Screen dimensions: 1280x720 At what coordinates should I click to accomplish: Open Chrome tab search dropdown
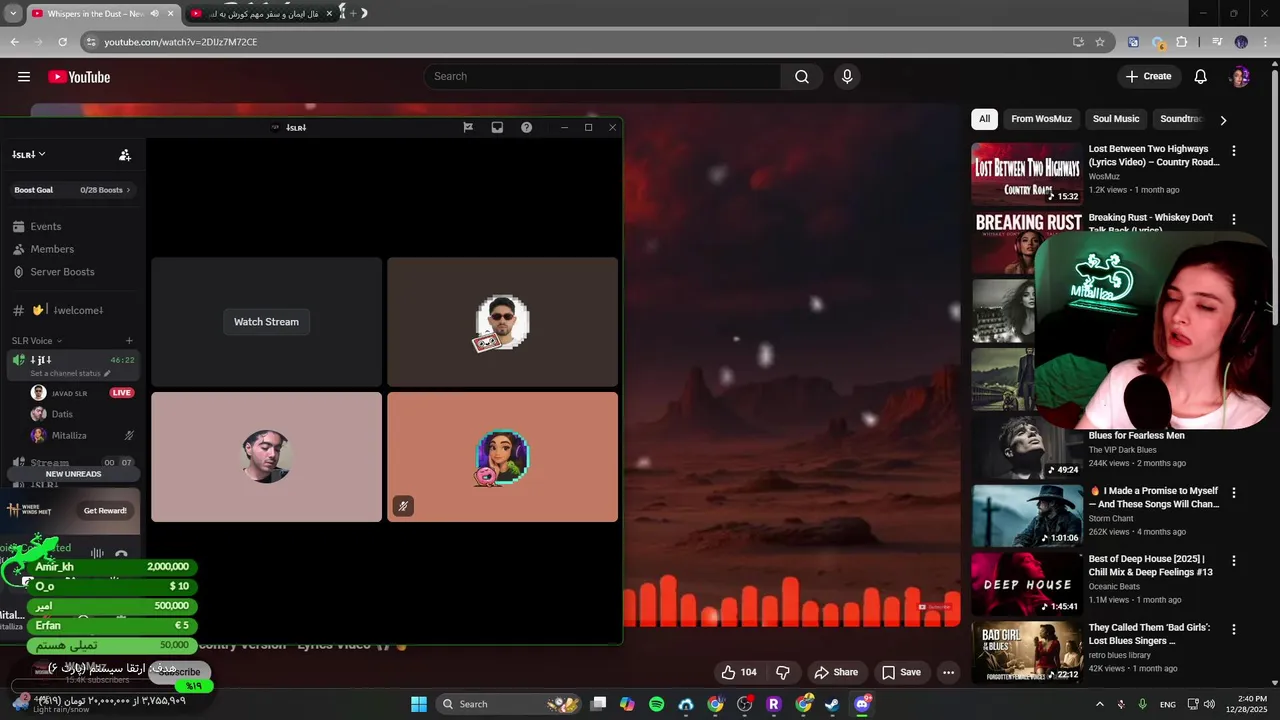click(13, 14)
